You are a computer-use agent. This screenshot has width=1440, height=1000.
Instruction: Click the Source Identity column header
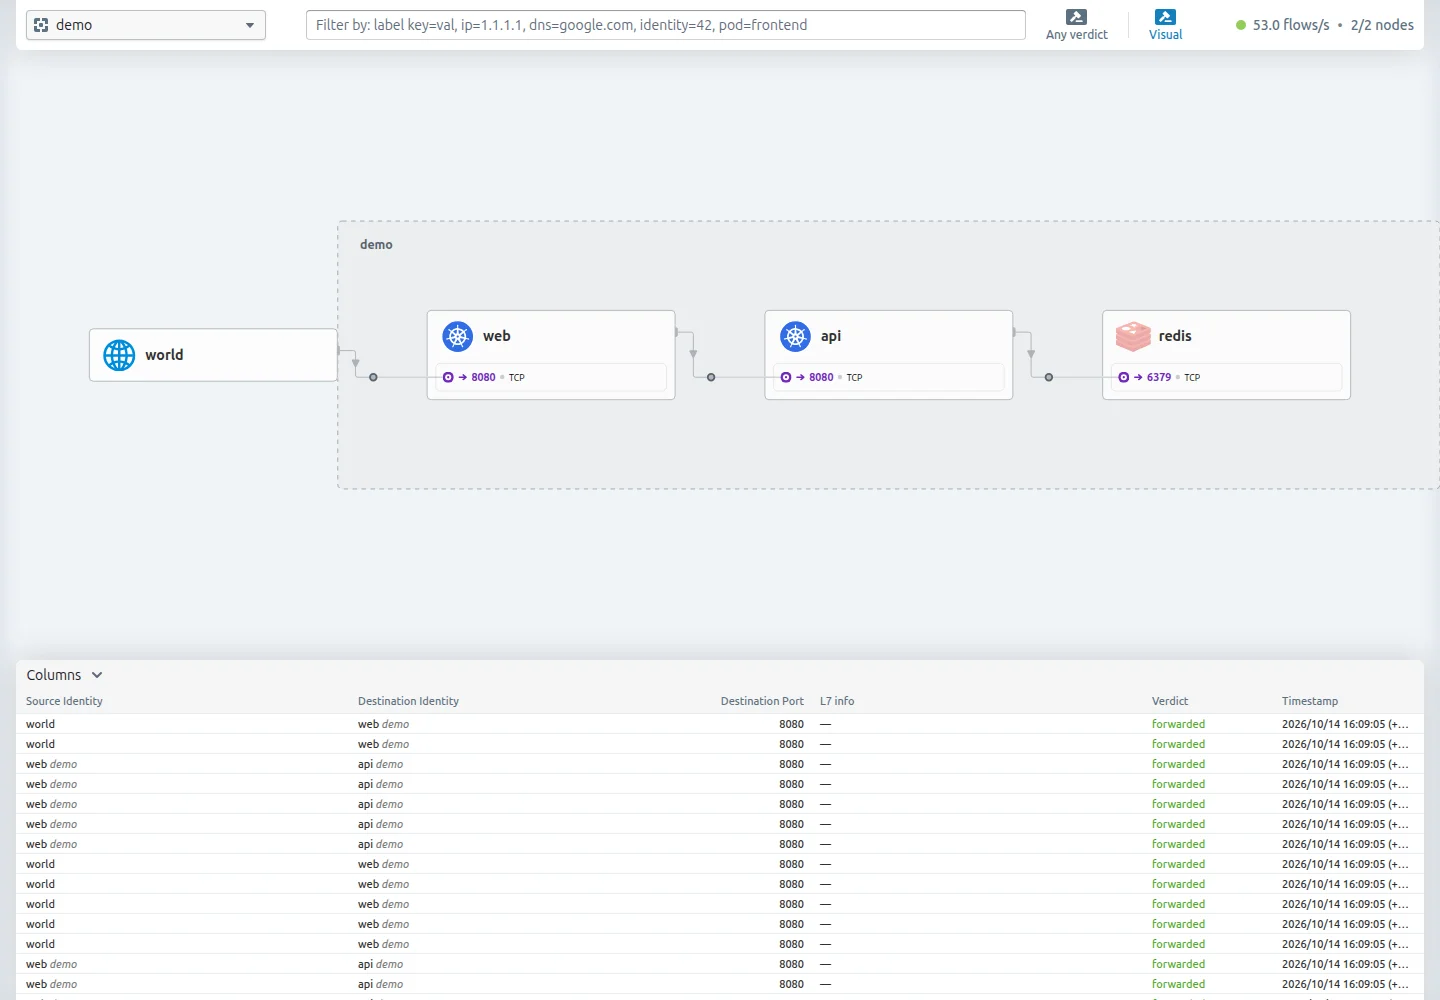(64, 701)
